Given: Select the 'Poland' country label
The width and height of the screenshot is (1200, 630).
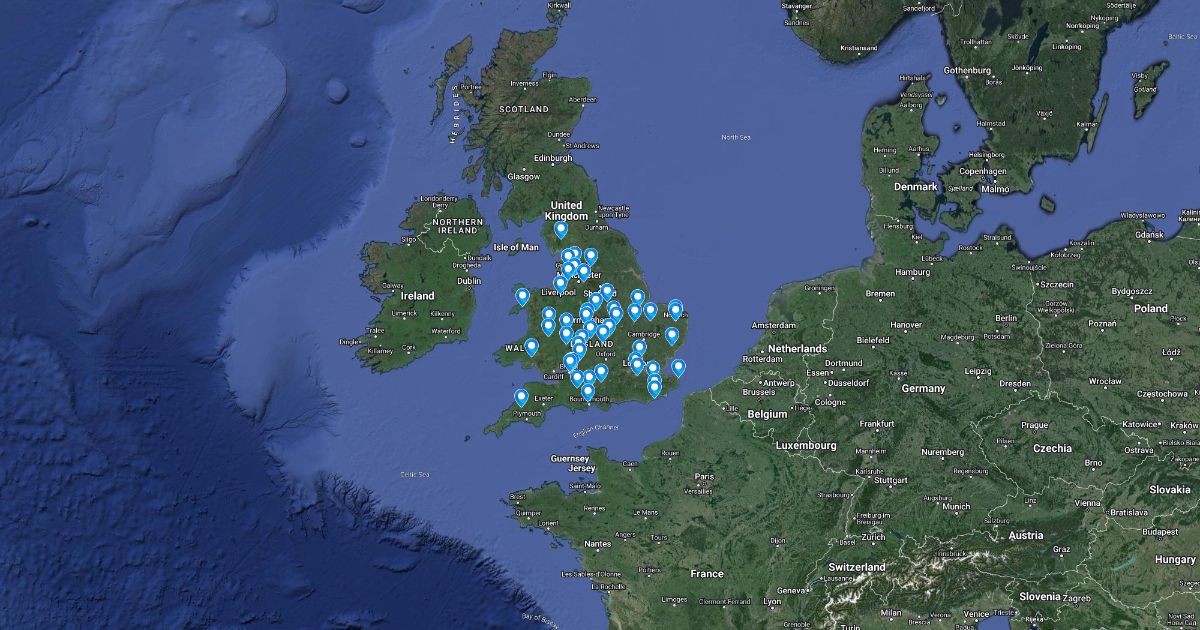Looking at the screenshot, I should point(1150,309).
